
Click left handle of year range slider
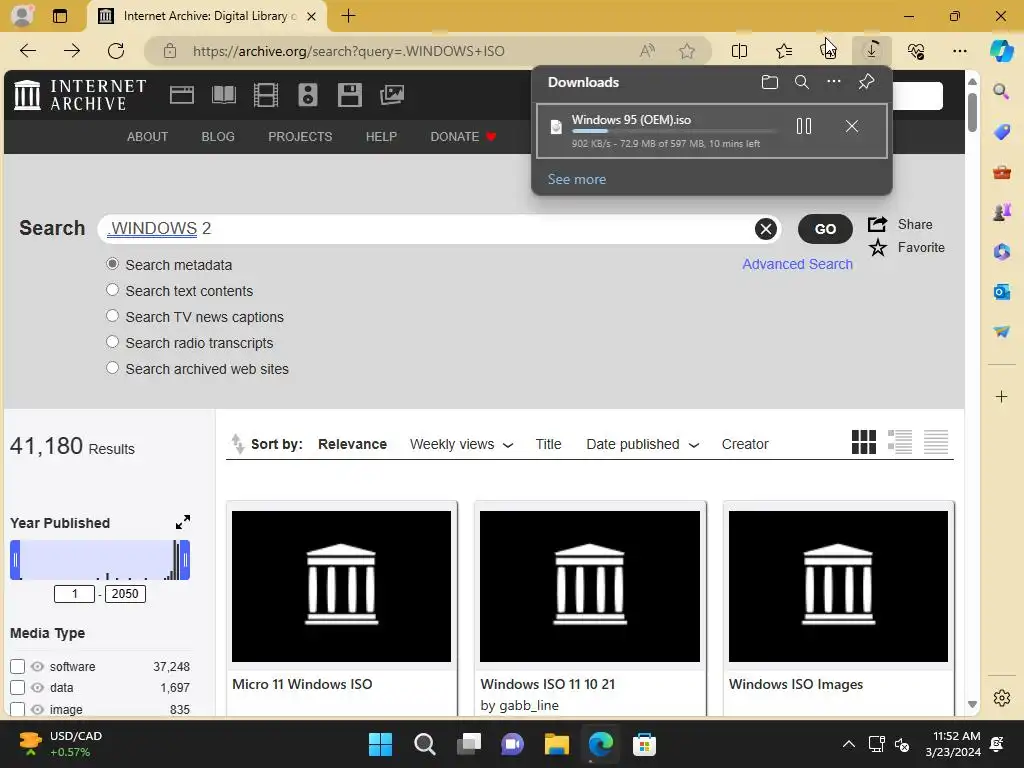click(x=15, y=560)
